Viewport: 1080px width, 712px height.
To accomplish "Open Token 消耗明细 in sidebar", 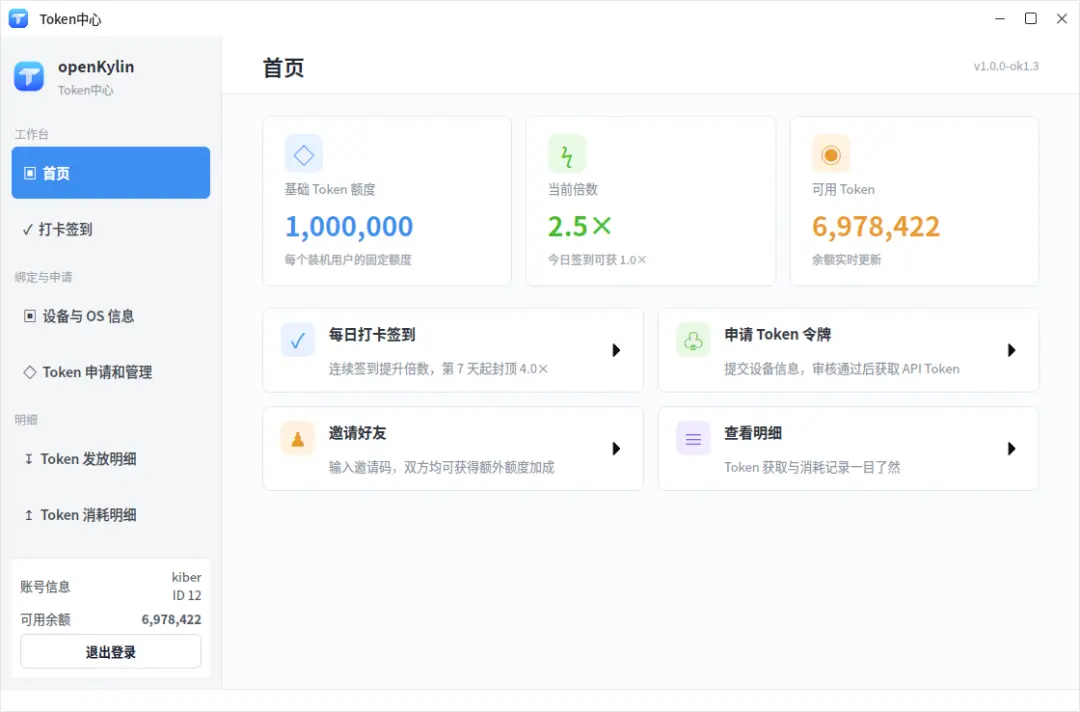I will [x=111, y=514].
